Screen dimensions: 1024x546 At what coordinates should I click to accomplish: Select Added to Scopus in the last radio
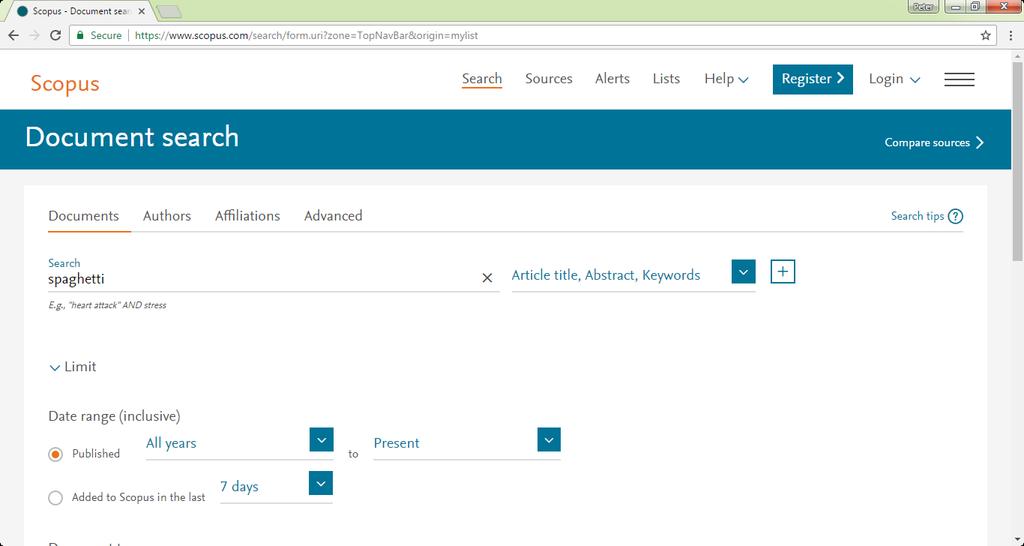(56, 498)
